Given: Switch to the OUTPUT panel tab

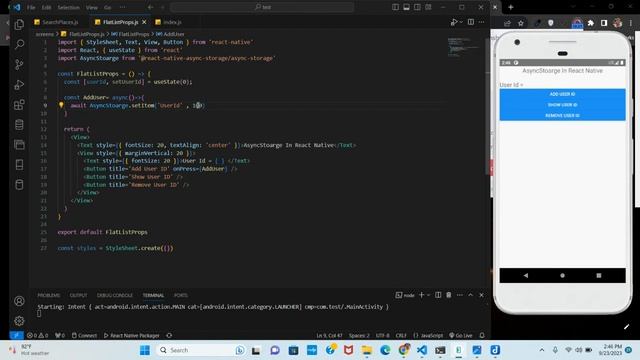Looking at the screenshot, I should 78,295.
